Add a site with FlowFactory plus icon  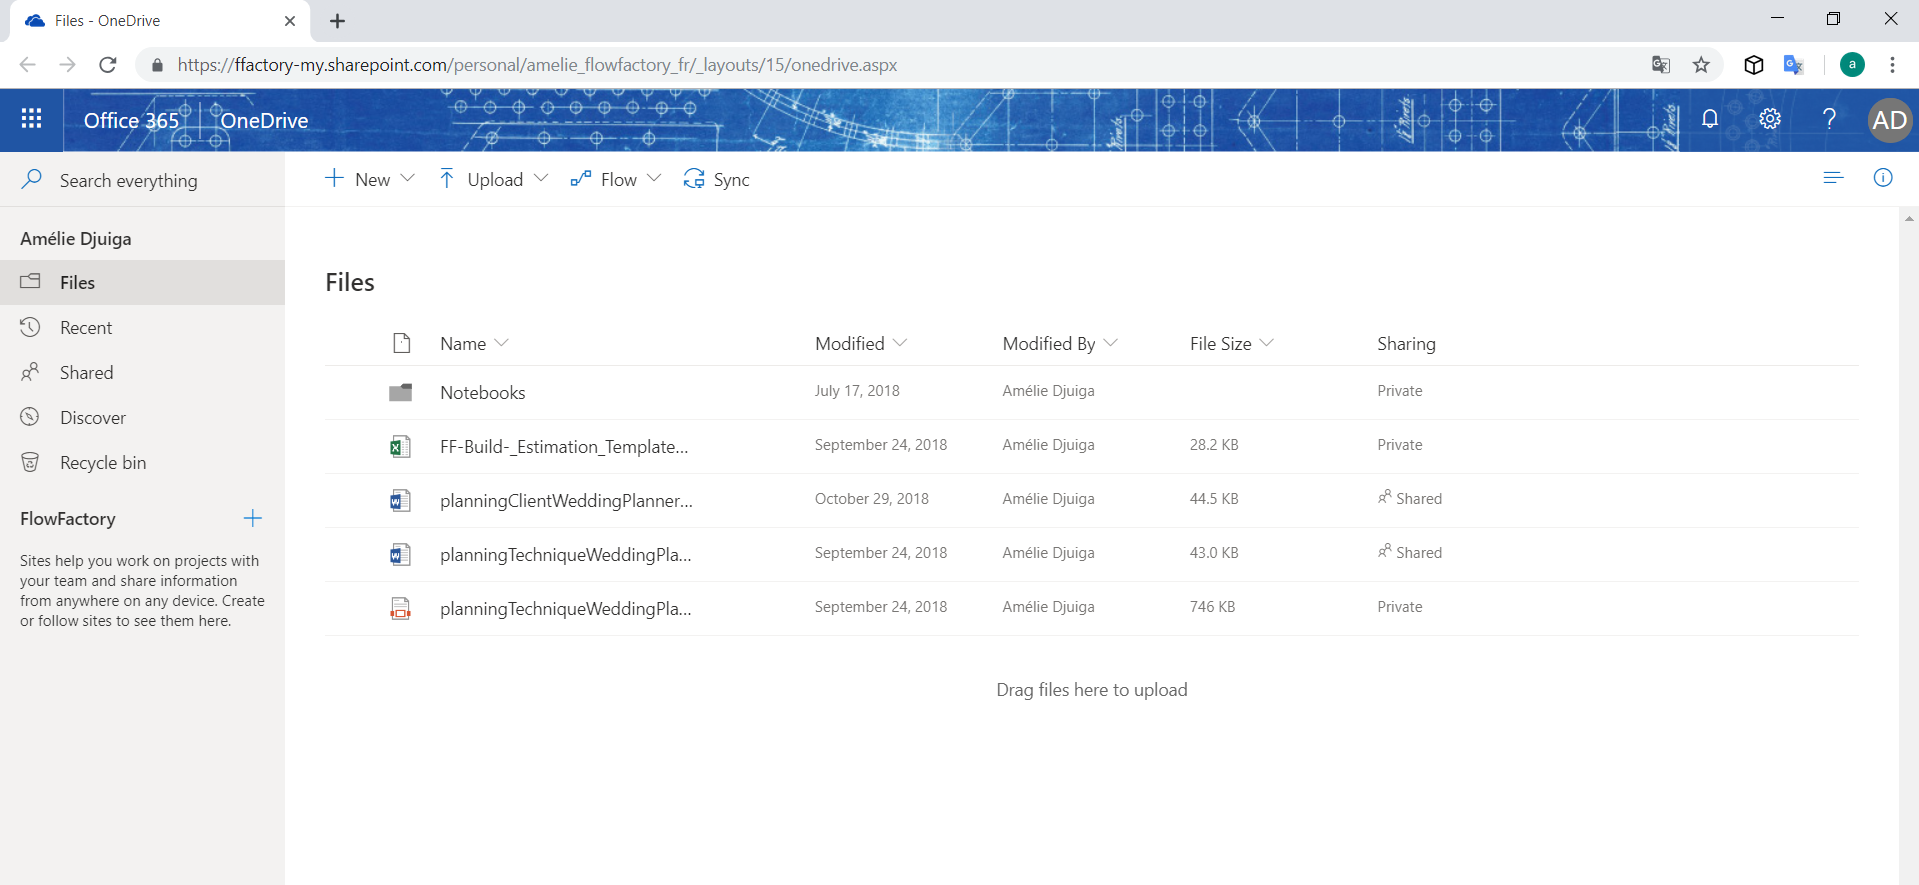(x=252, y=518)
